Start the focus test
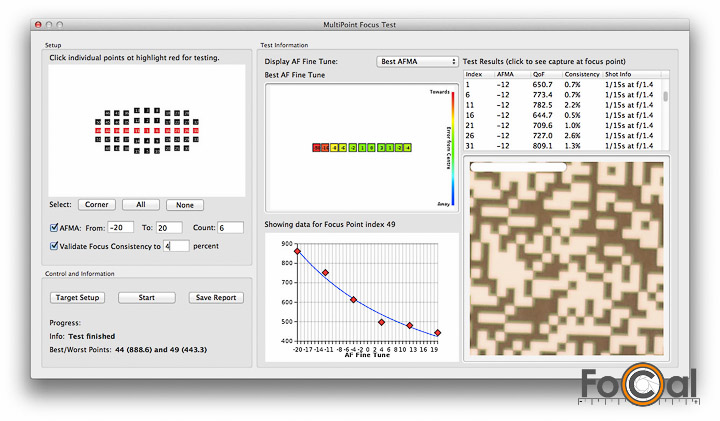This screenshot has width=720, height=421. click(146, 298)
